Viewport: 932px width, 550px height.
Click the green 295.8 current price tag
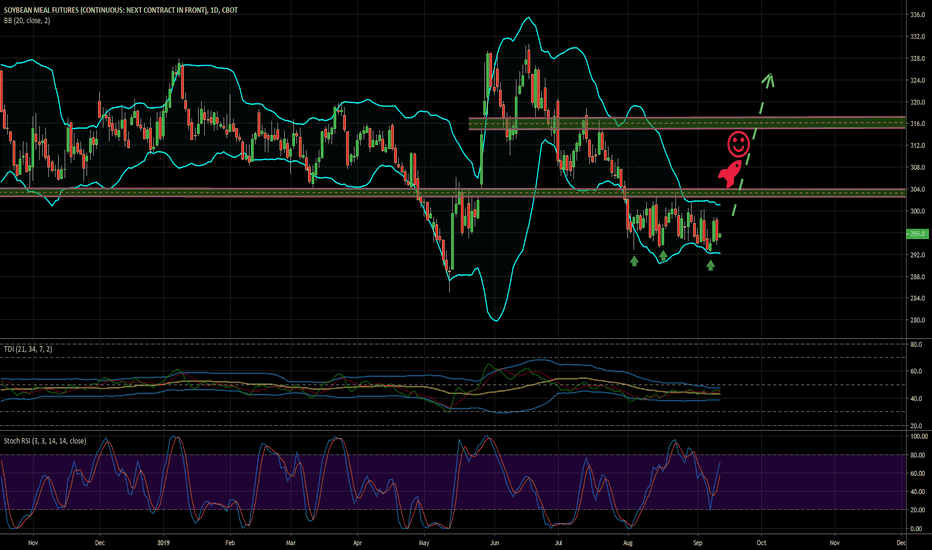click(917, 234)
